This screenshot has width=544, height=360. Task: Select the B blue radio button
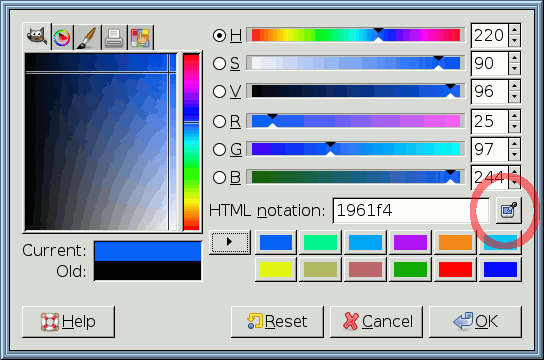point(219,177)
